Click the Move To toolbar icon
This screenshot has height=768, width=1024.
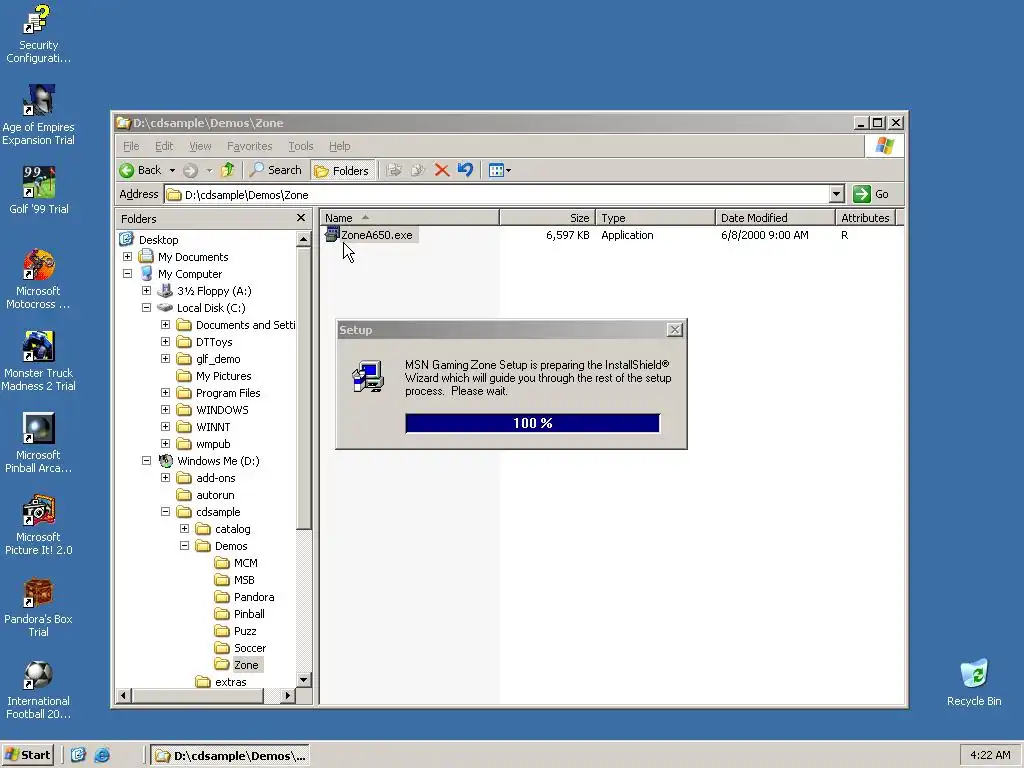tap(394, 170)
